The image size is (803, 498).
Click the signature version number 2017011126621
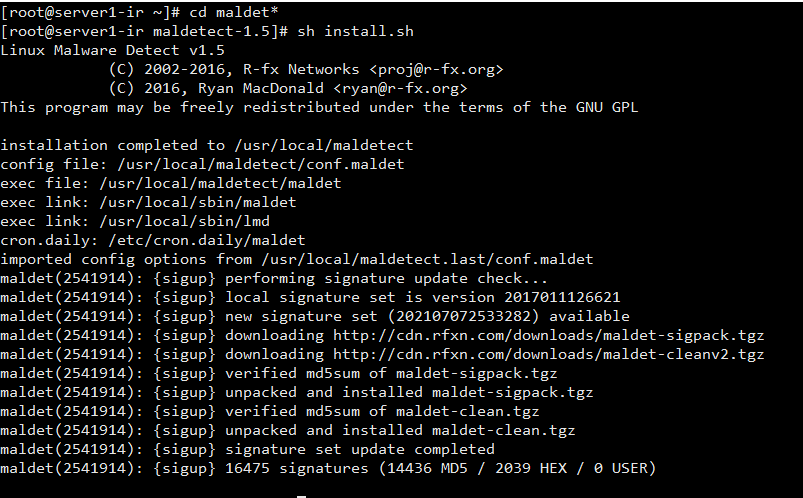(562, 297)
